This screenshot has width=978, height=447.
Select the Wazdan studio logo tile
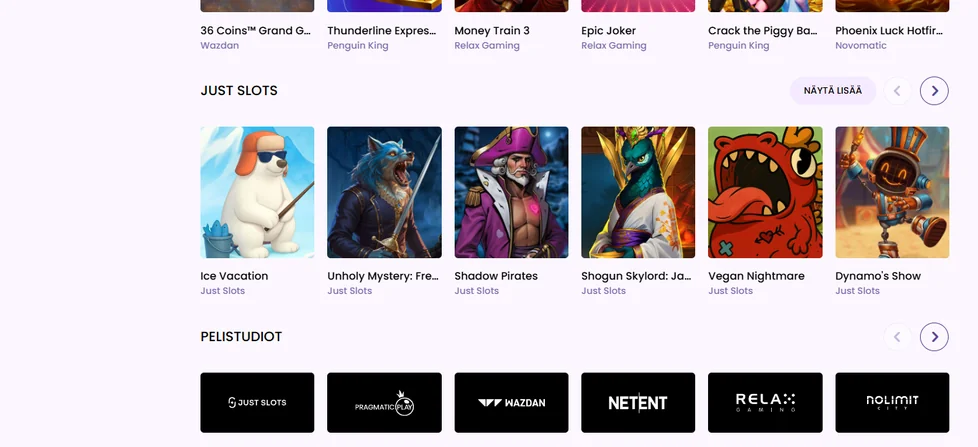(x=511, y=403)
